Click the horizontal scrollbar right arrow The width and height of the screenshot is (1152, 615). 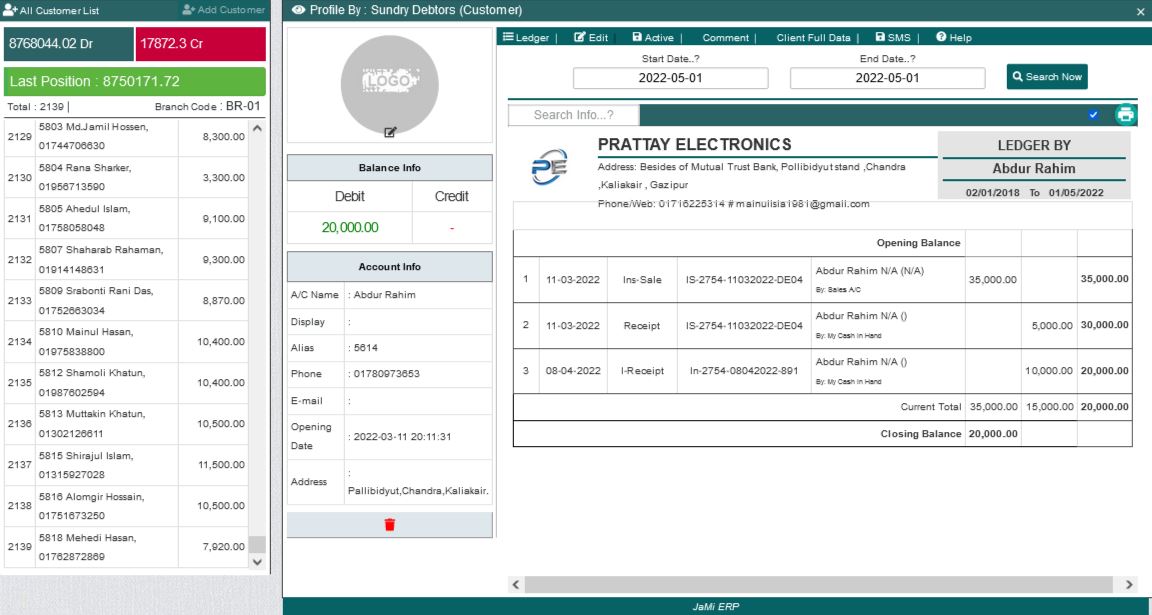click(1129, 584)
